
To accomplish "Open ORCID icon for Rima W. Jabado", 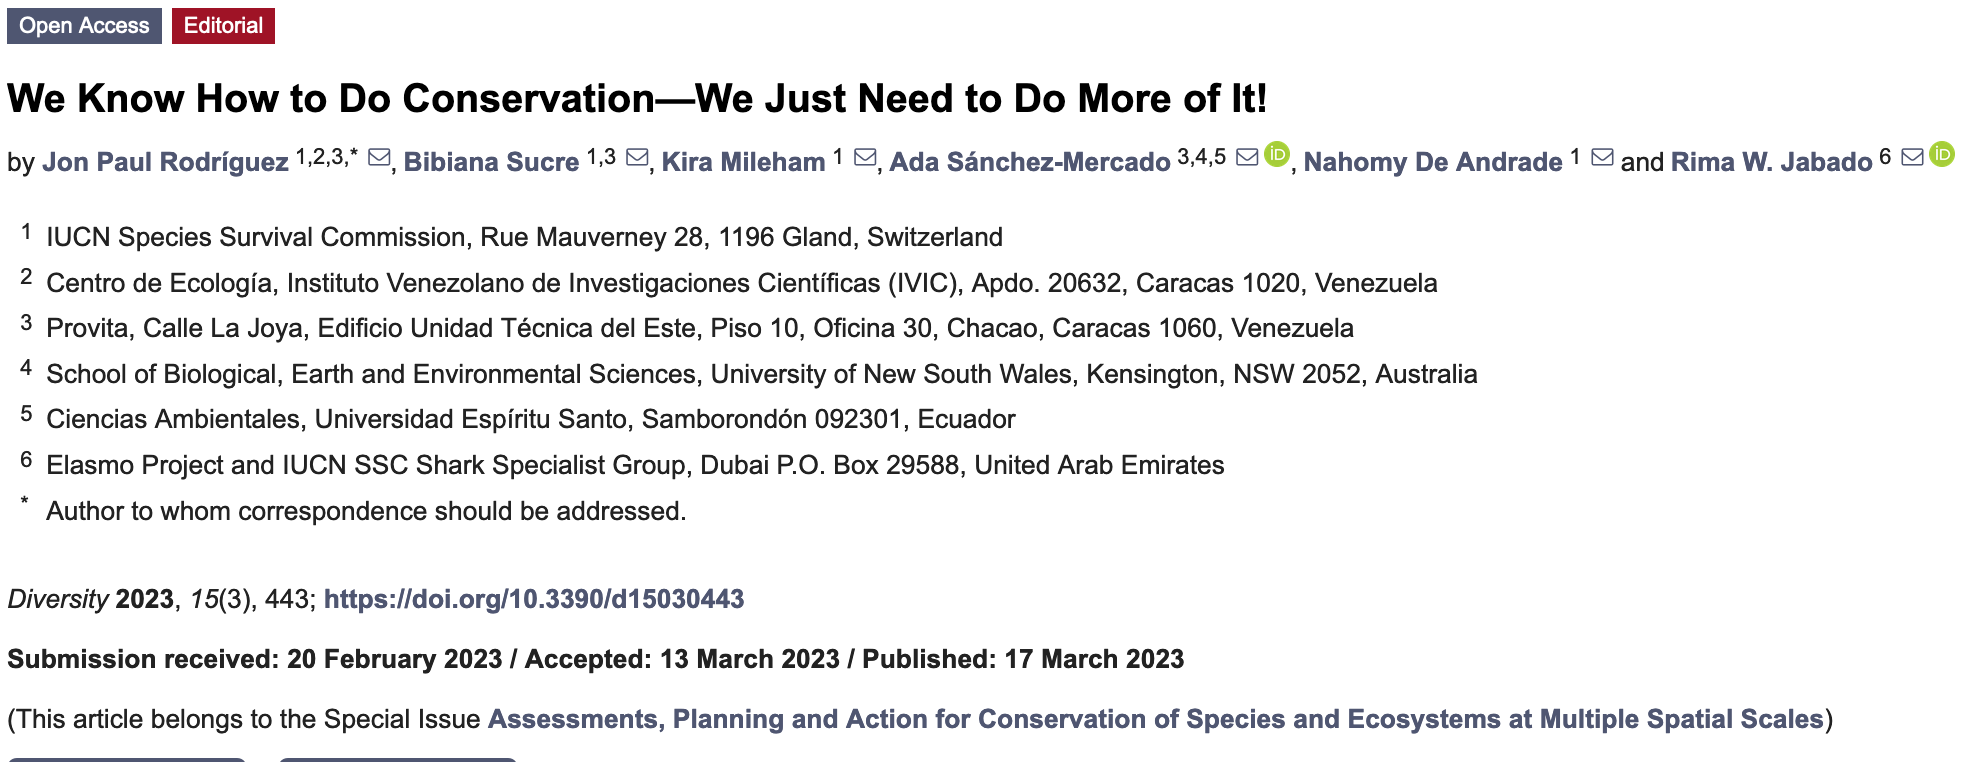I will (1942, 154).
